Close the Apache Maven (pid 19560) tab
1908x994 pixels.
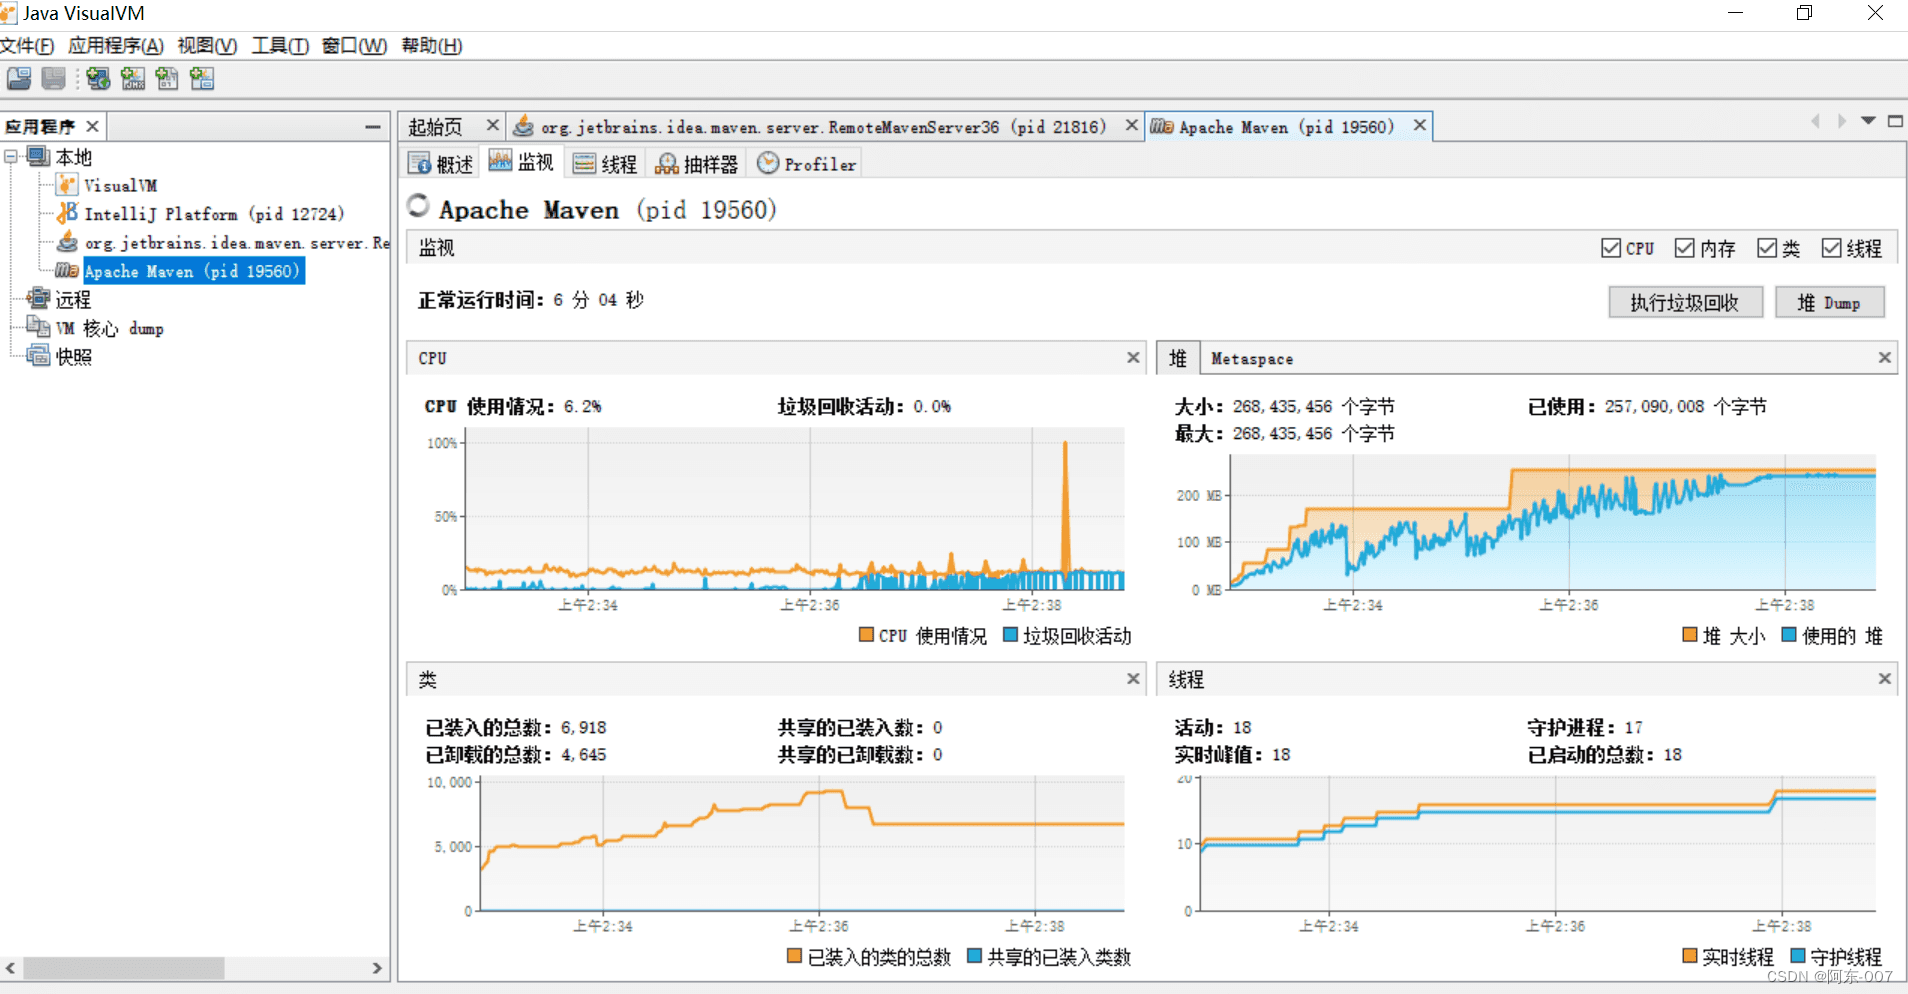(x=1419, y=125)
